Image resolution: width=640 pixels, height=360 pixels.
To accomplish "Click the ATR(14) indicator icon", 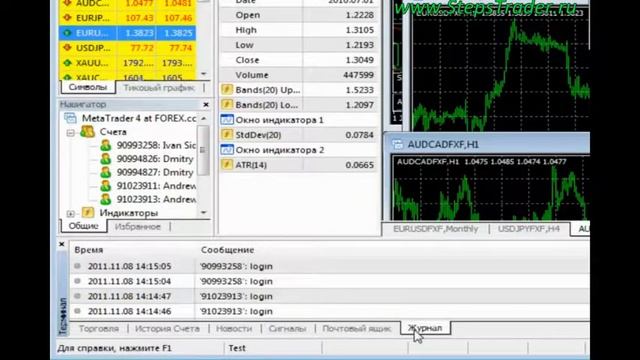I will tap(227, 165).
